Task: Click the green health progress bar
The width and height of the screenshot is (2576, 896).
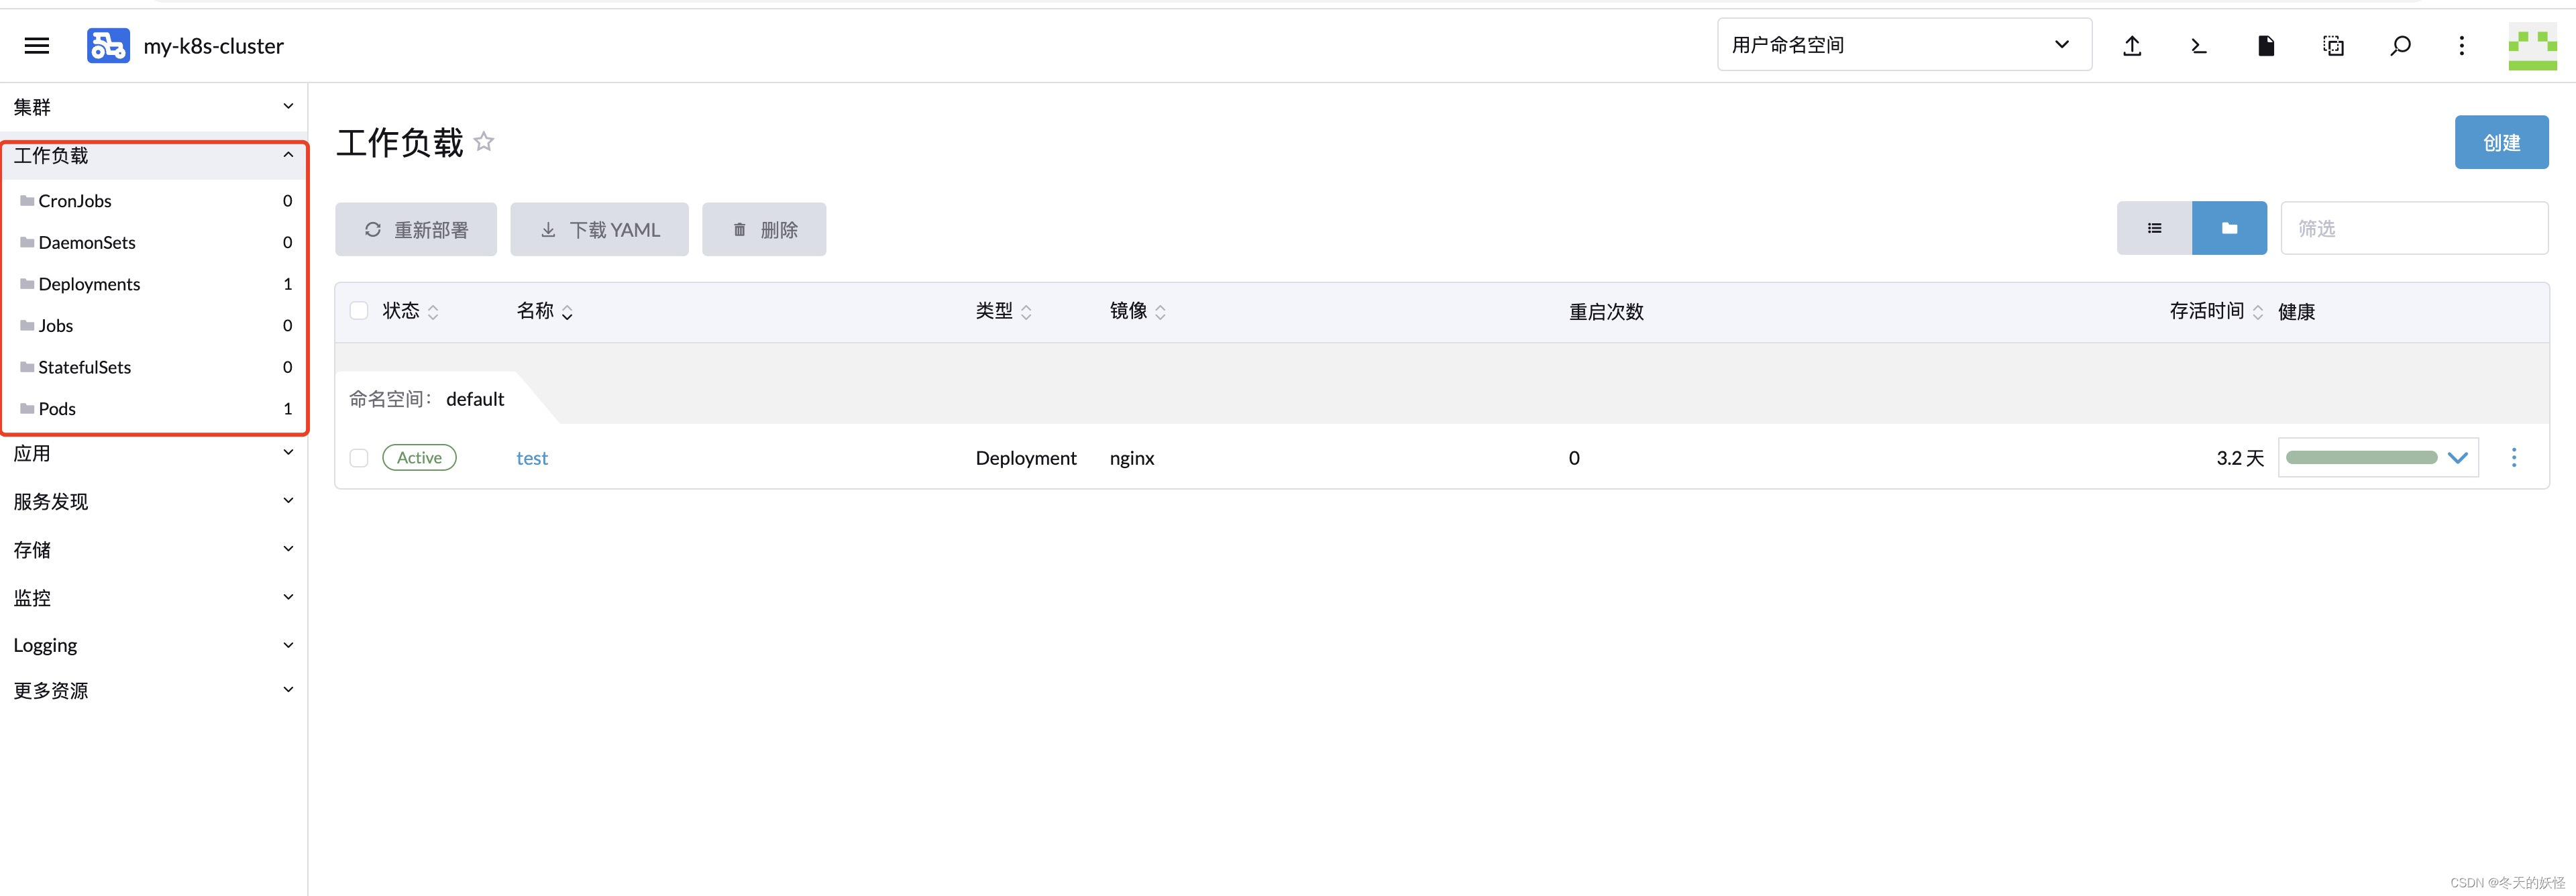Action: coord(2362,457)
